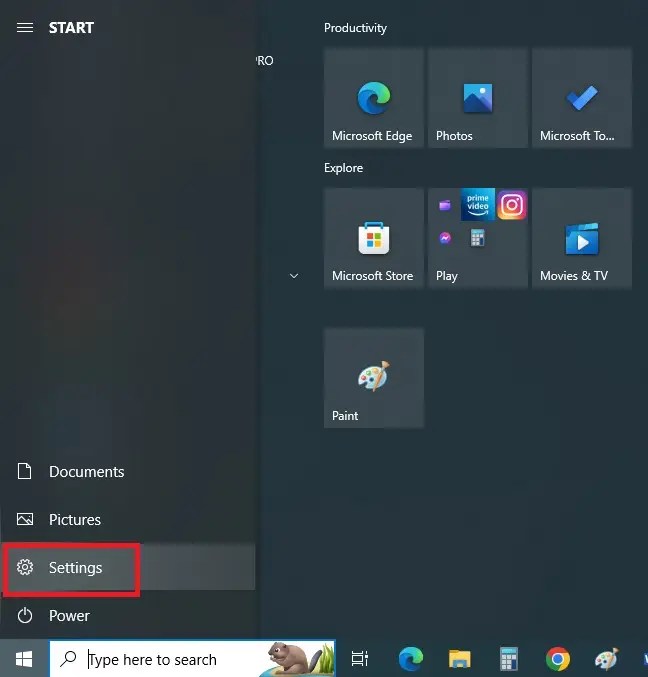Image resolution: width=648 pixels, height=677 pixels.
Task: Open the Microsoft Edge tile
Action: click(x=373, y=98)
